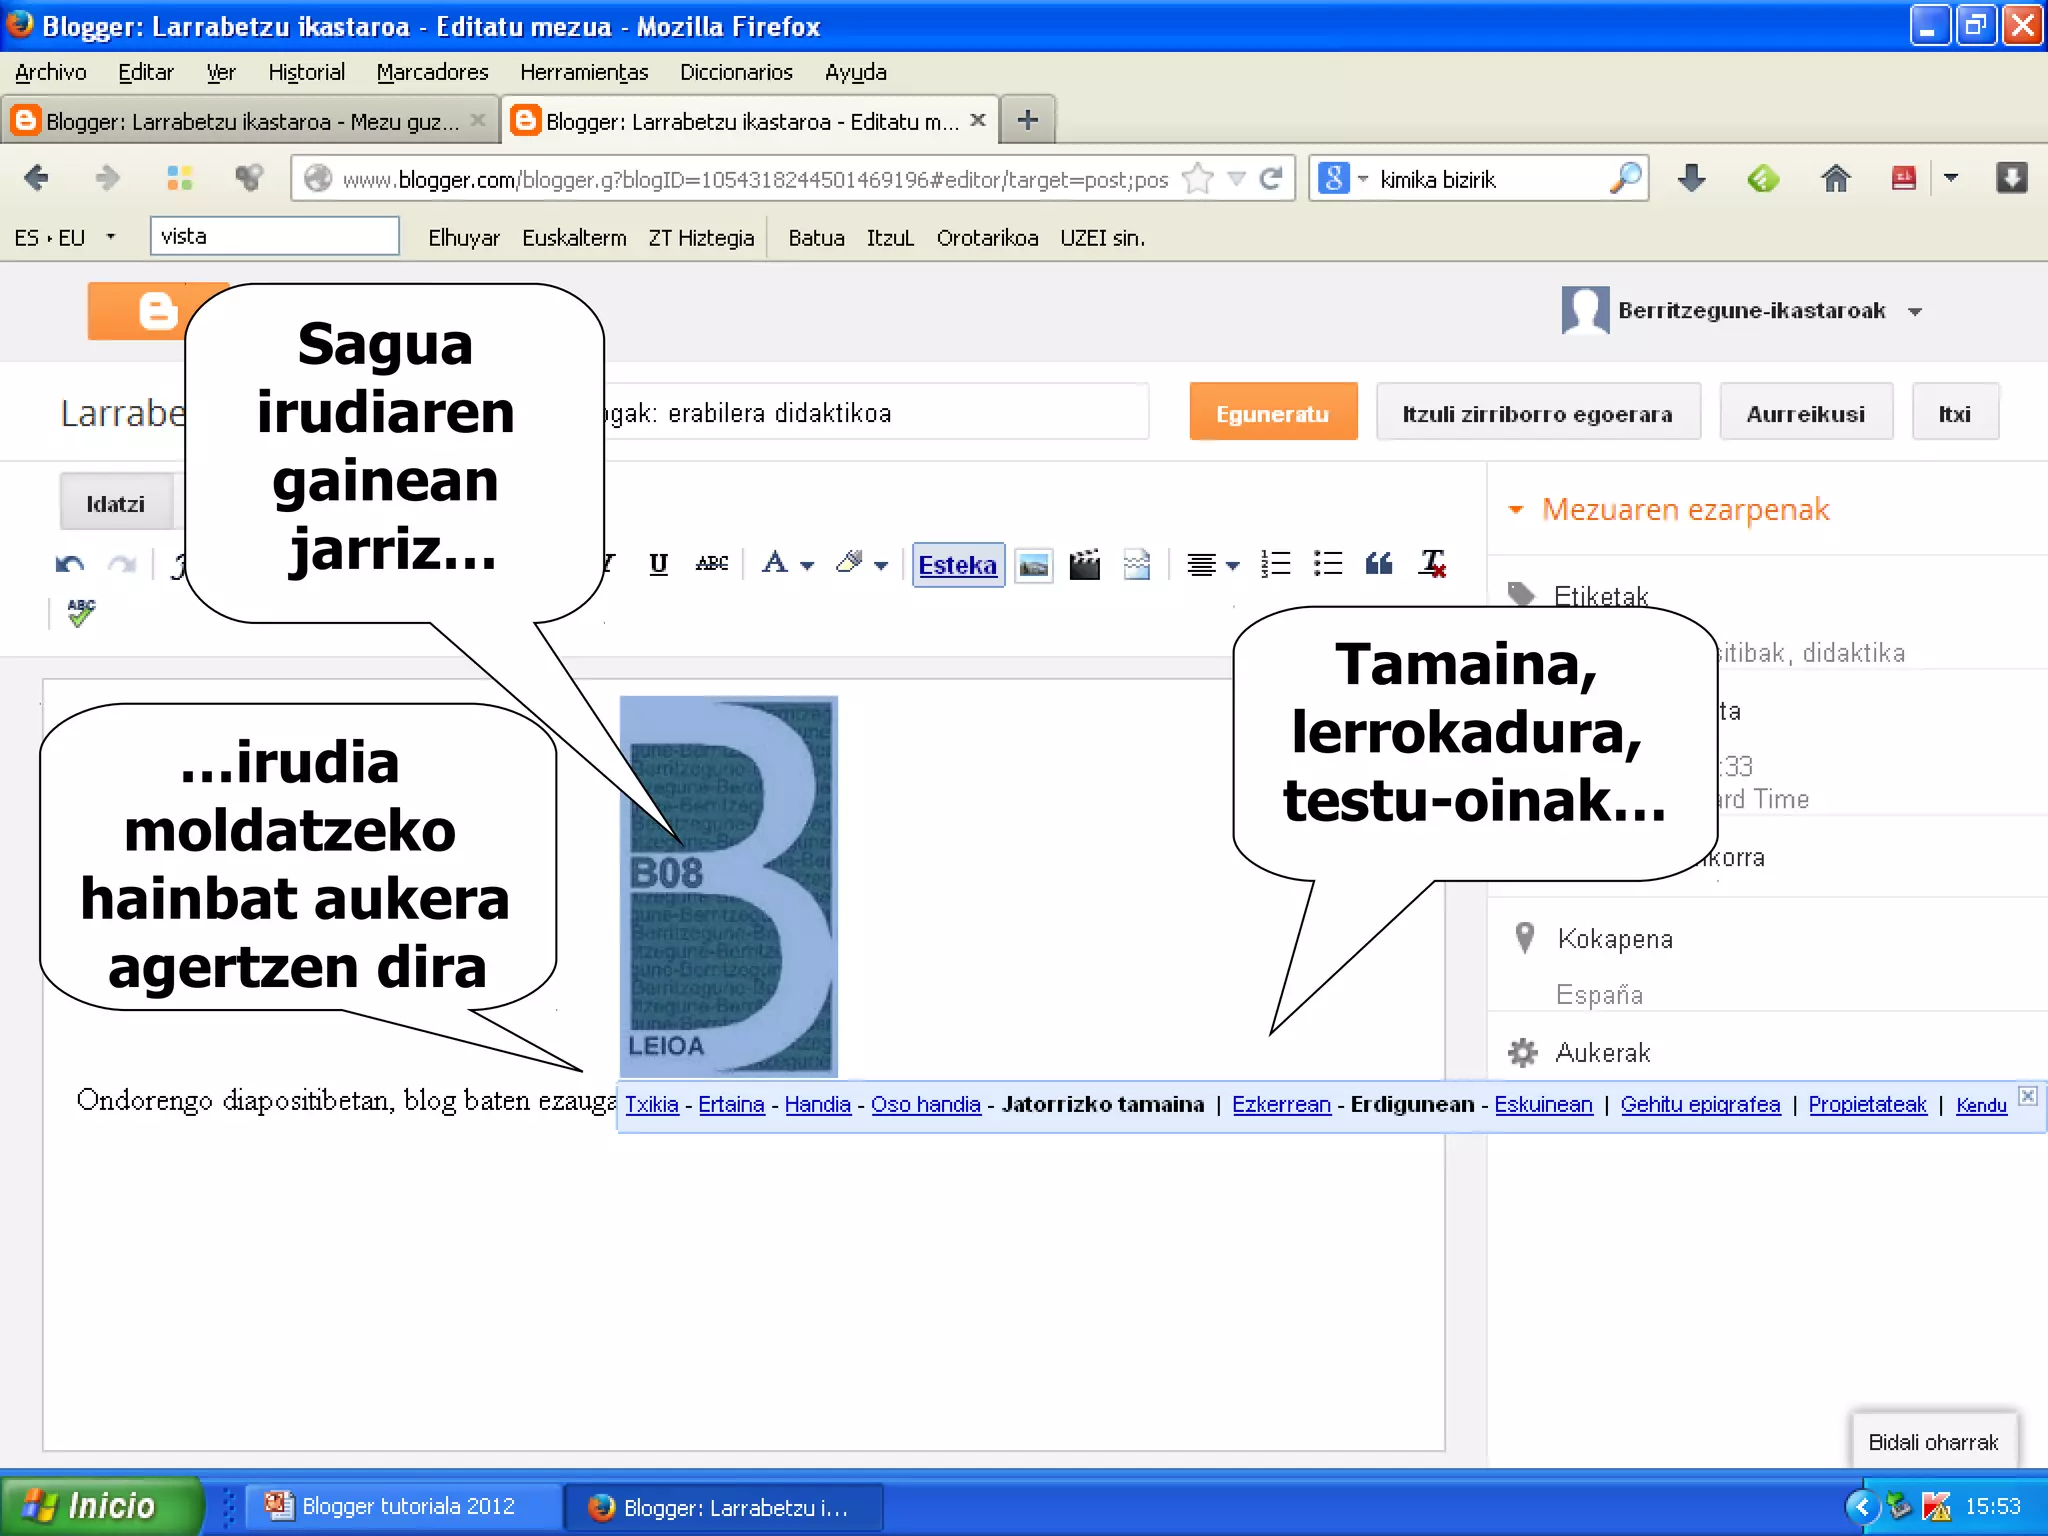The height and width of the screenshot is (1536, 2048).
Task: Remove the image with Kendu
Action: click(x=1981, y=1105)
